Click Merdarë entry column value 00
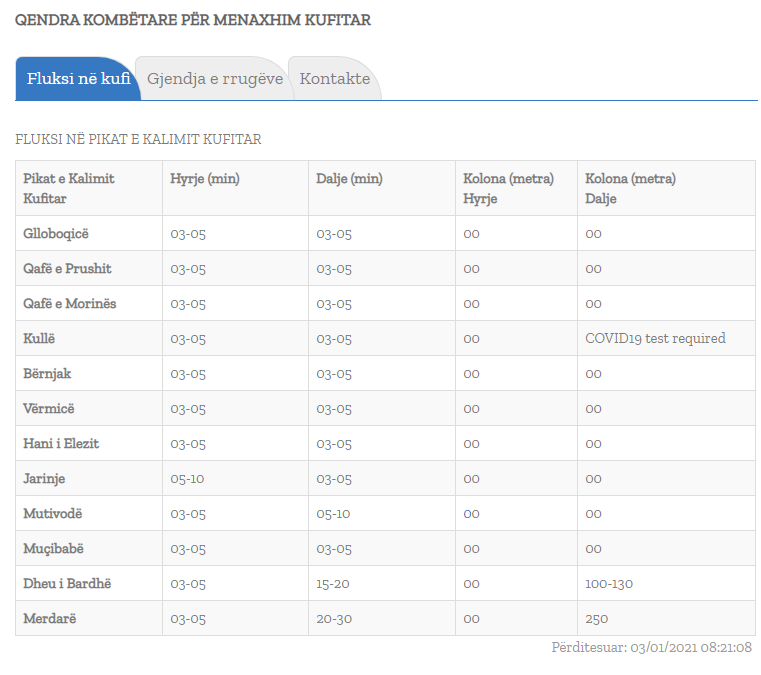Viewport: 761px width, 675px height. tap(471, 619)
